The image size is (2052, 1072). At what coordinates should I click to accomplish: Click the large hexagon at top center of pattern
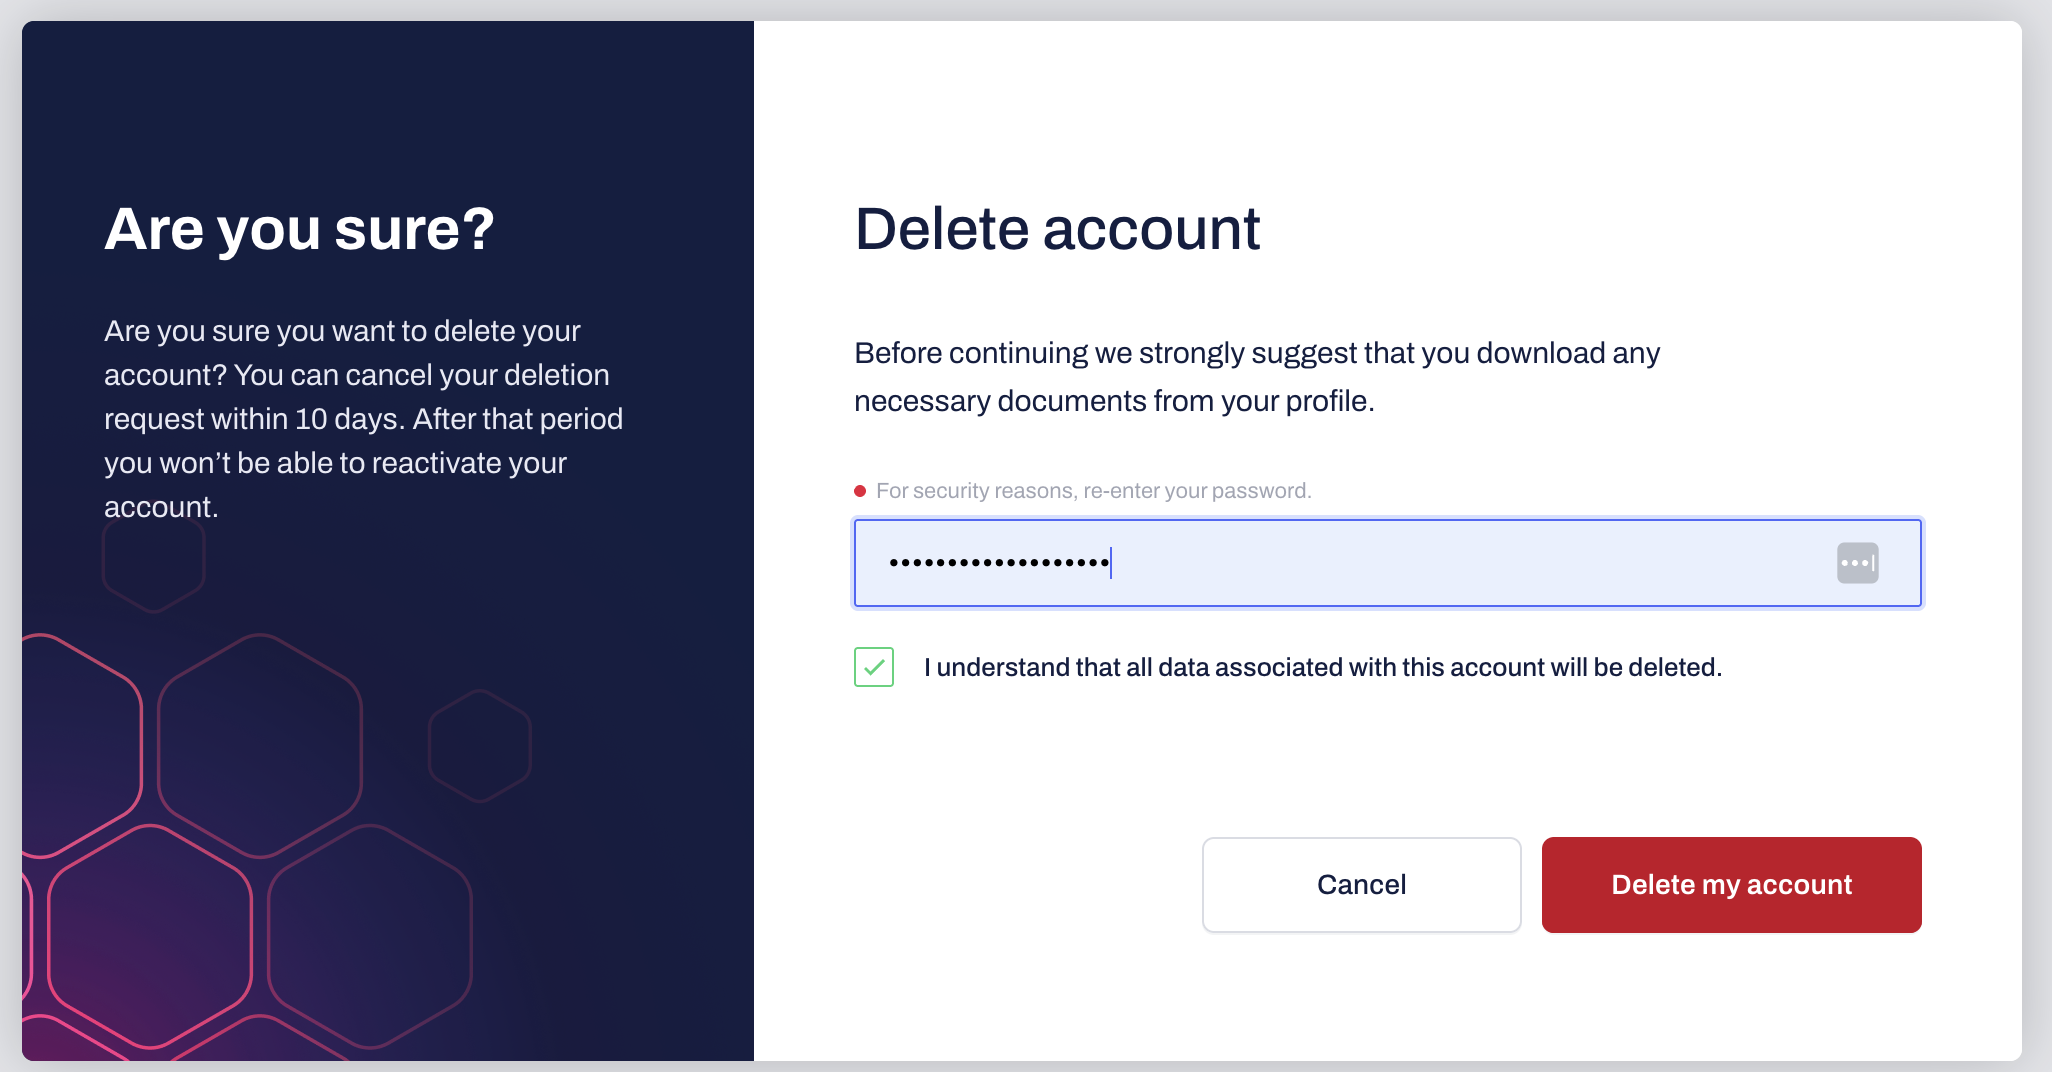tap(260, 745)
